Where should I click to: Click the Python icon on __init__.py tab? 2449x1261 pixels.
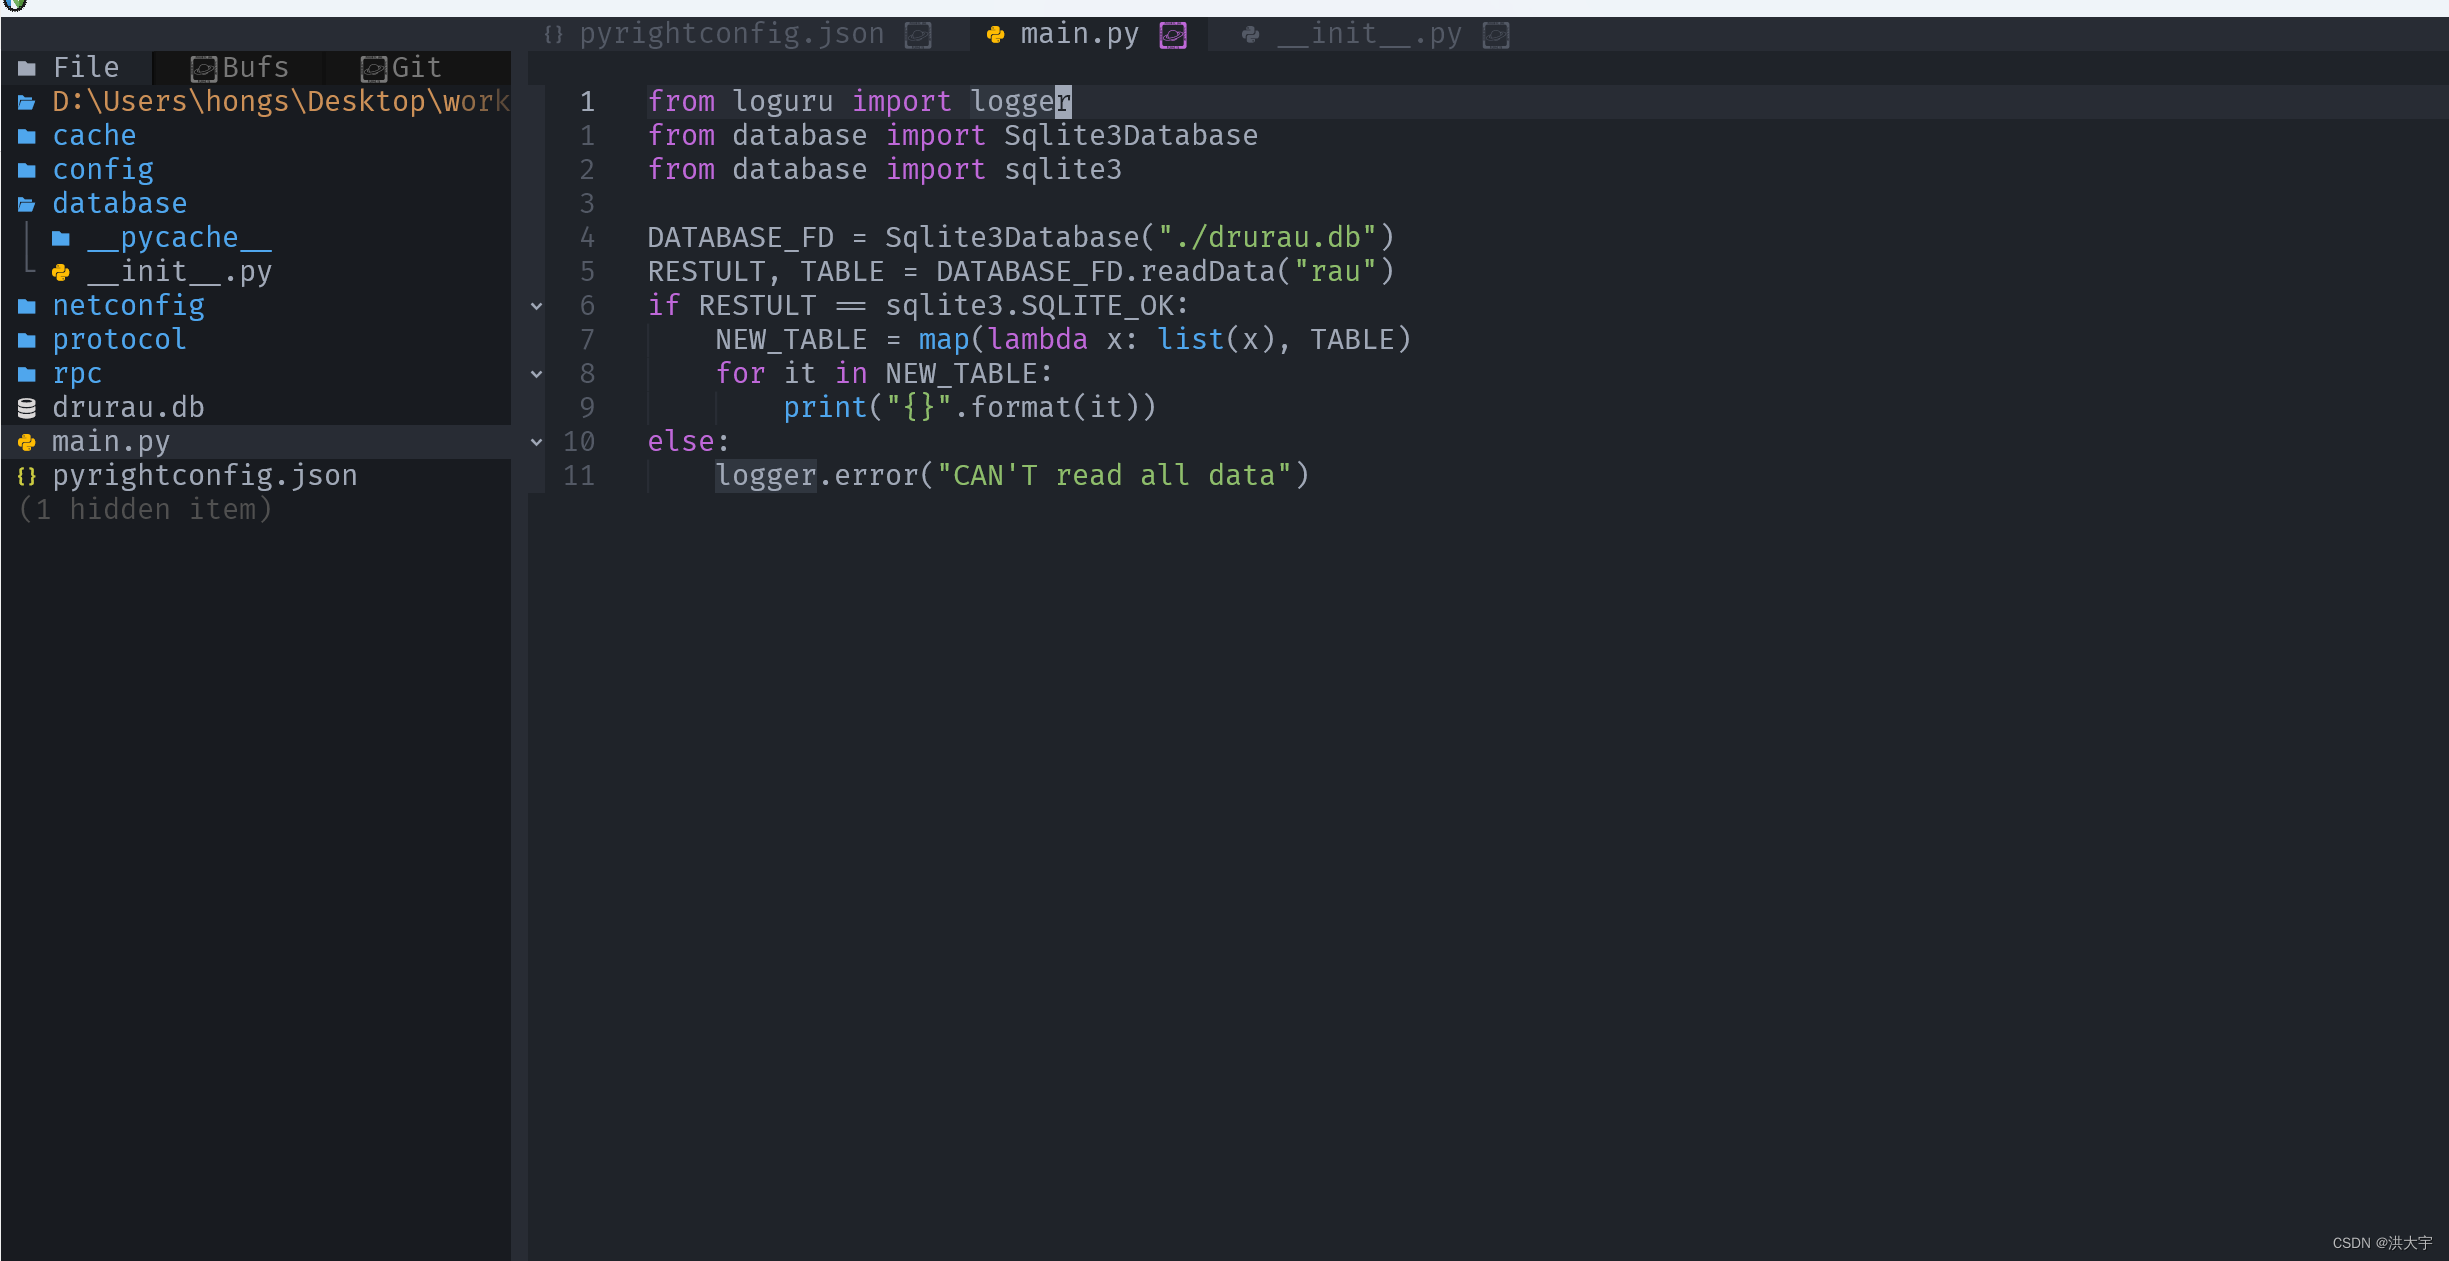coord(1250,35)
